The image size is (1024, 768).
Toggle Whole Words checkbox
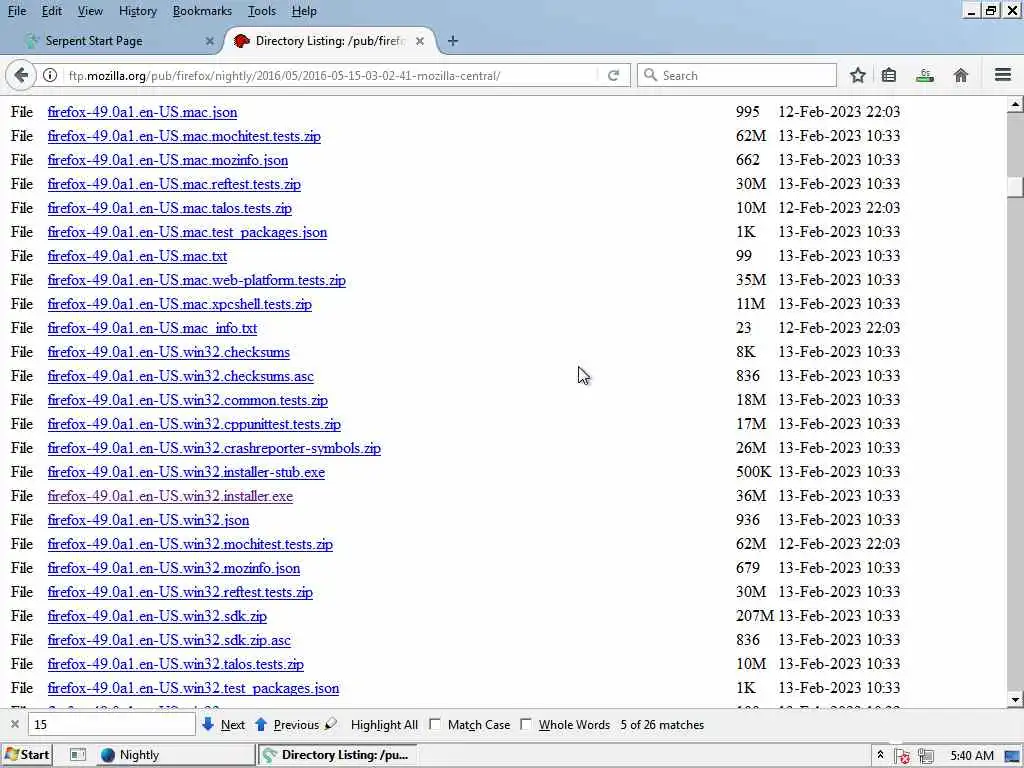click(526, 724)
